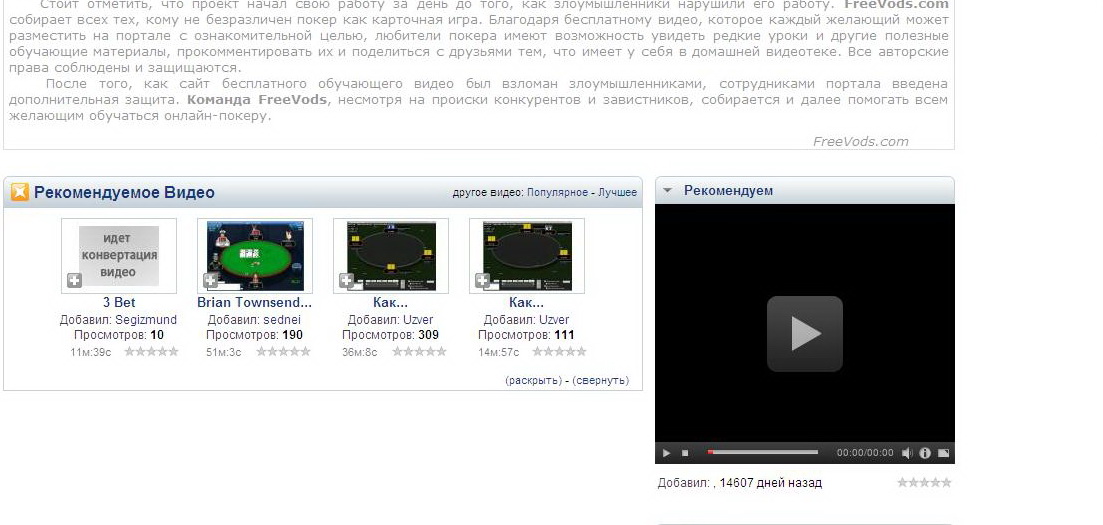Switch the player to fullscreen mode icon

[943, 453]
